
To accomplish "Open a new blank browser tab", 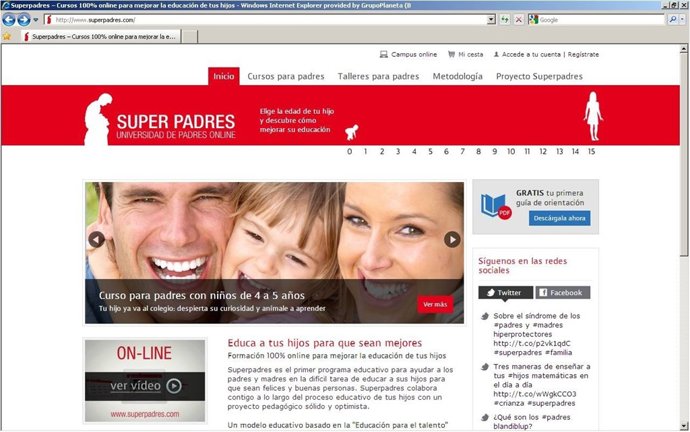I will click(x=190, y=37).
